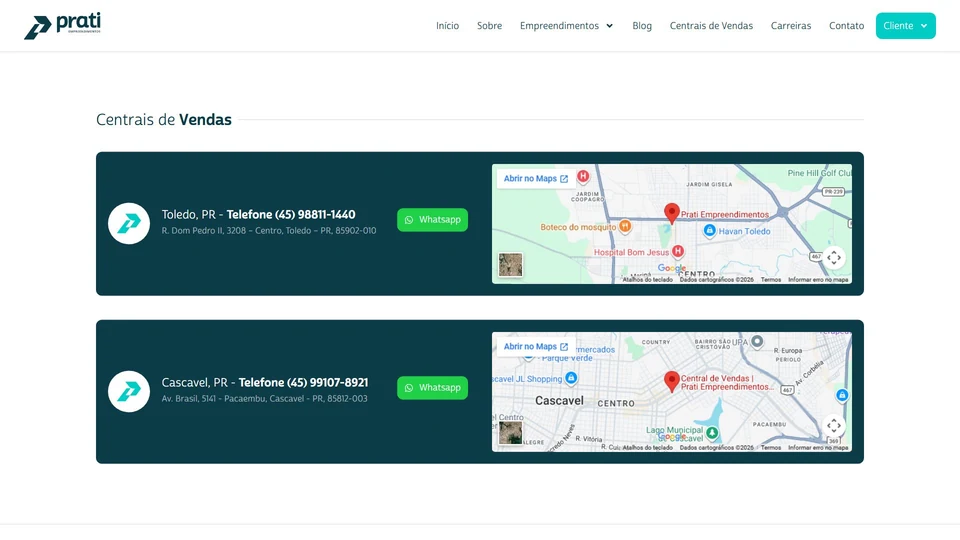Open Cascavel map via Abrir no Maps
The height and width of the screenshot is (540, 960).
(536, 346)
